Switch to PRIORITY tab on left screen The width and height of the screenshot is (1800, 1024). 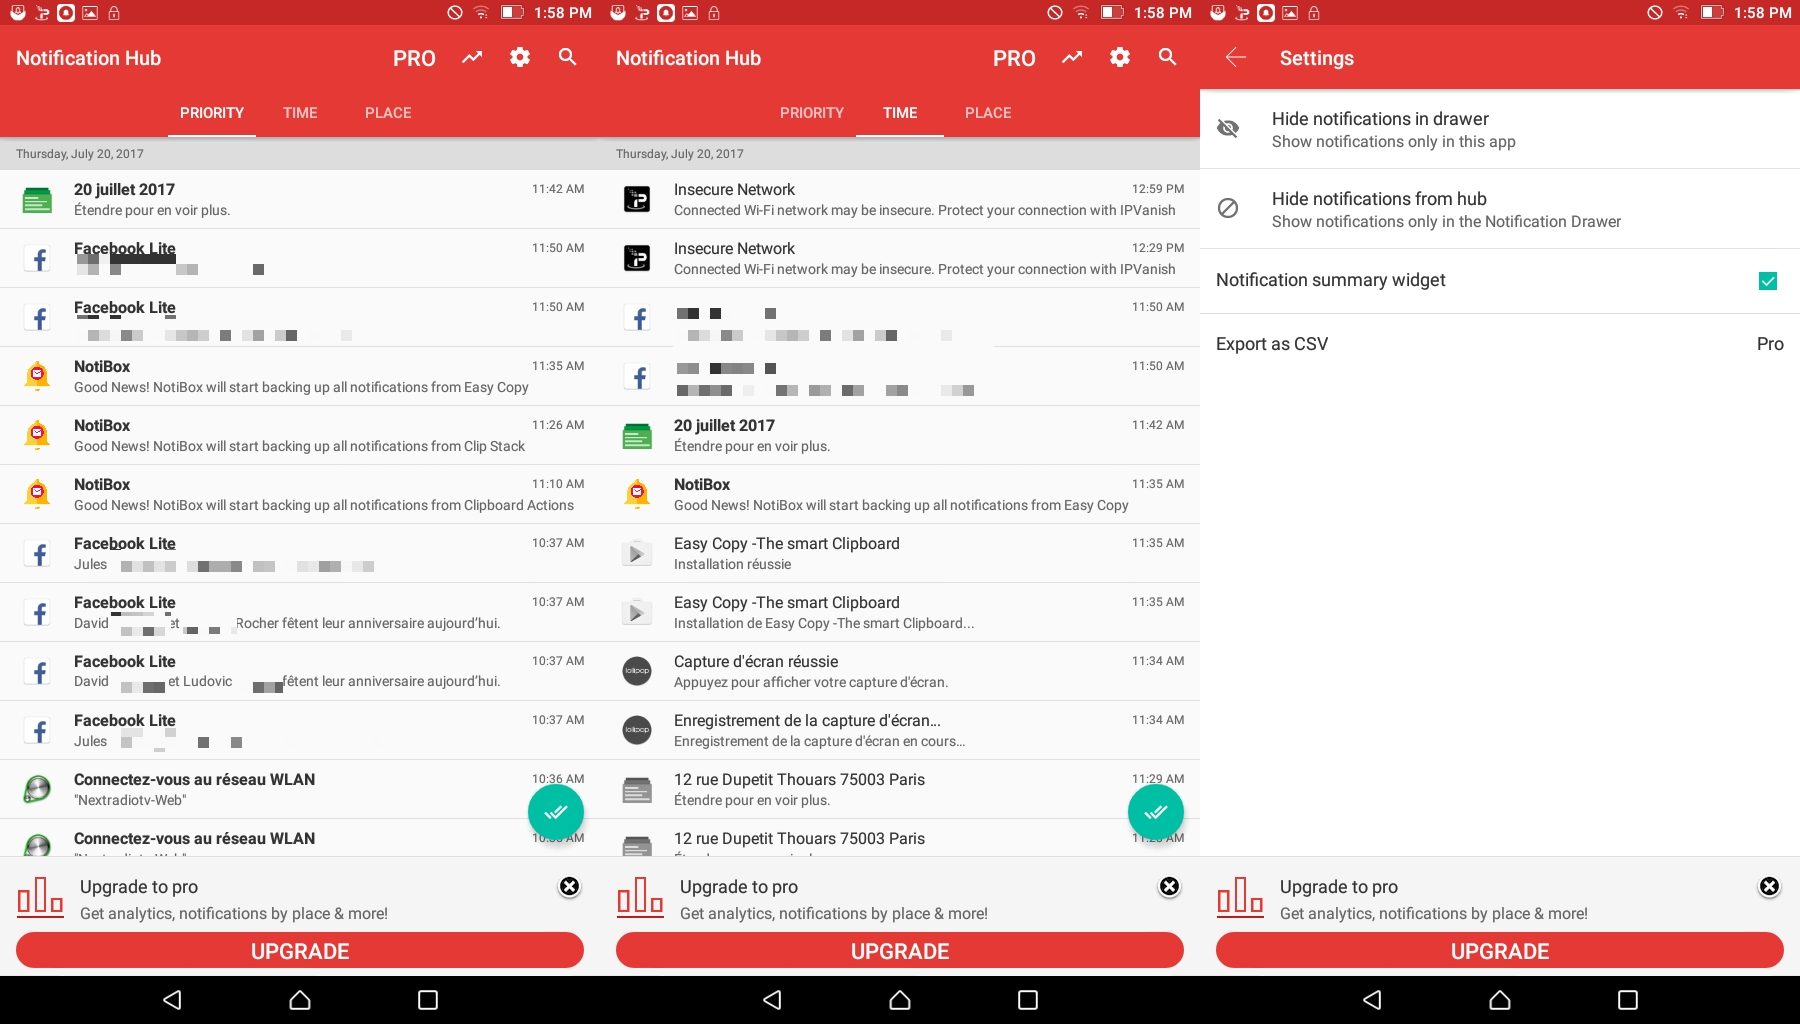coord(212,113)
